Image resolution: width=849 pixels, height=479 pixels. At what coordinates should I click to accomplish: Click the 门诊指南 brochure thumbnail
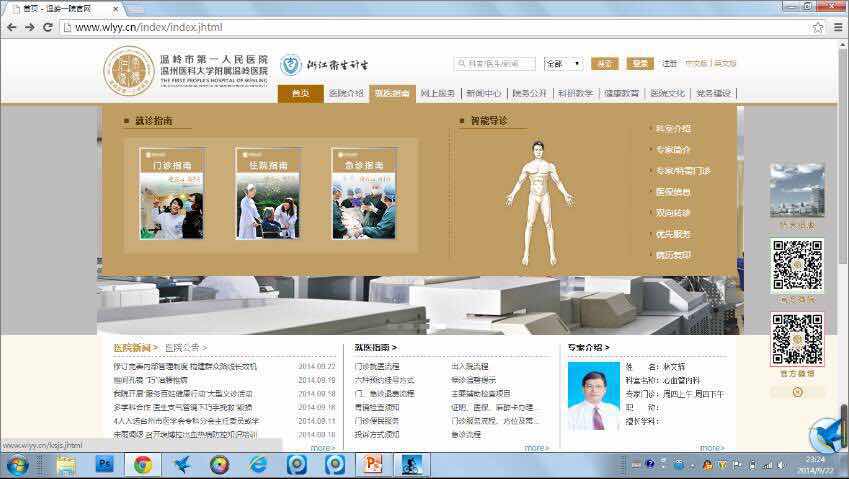click(172, 193)
